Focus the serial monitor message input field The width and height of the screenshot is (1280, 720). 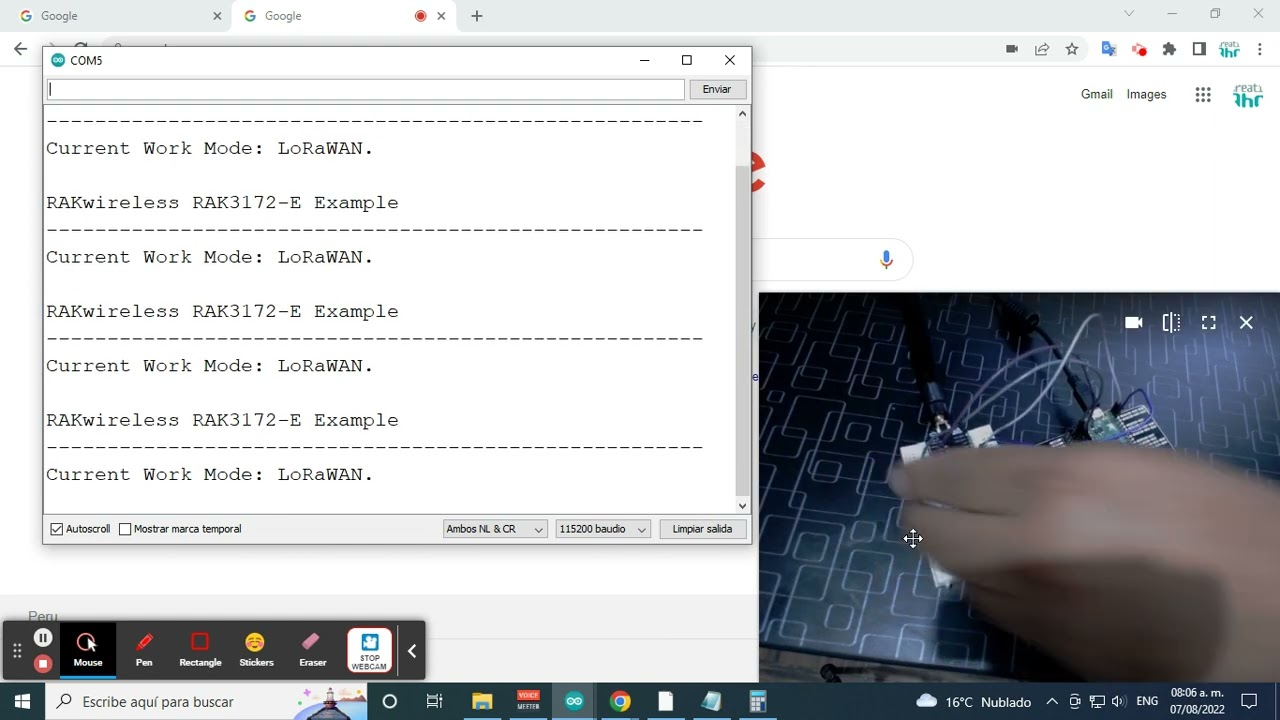[x=365, y=89]
